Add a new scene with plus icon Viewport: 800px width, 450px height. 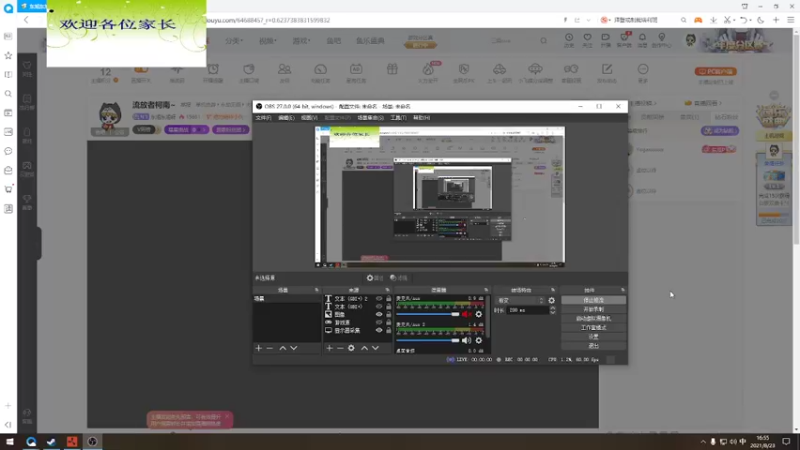click(259, 348)
